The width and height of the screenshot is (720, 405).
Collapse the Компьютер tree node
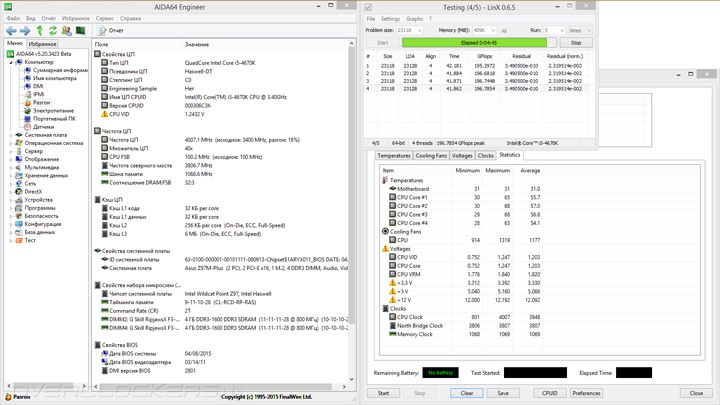tap(11, 62)
